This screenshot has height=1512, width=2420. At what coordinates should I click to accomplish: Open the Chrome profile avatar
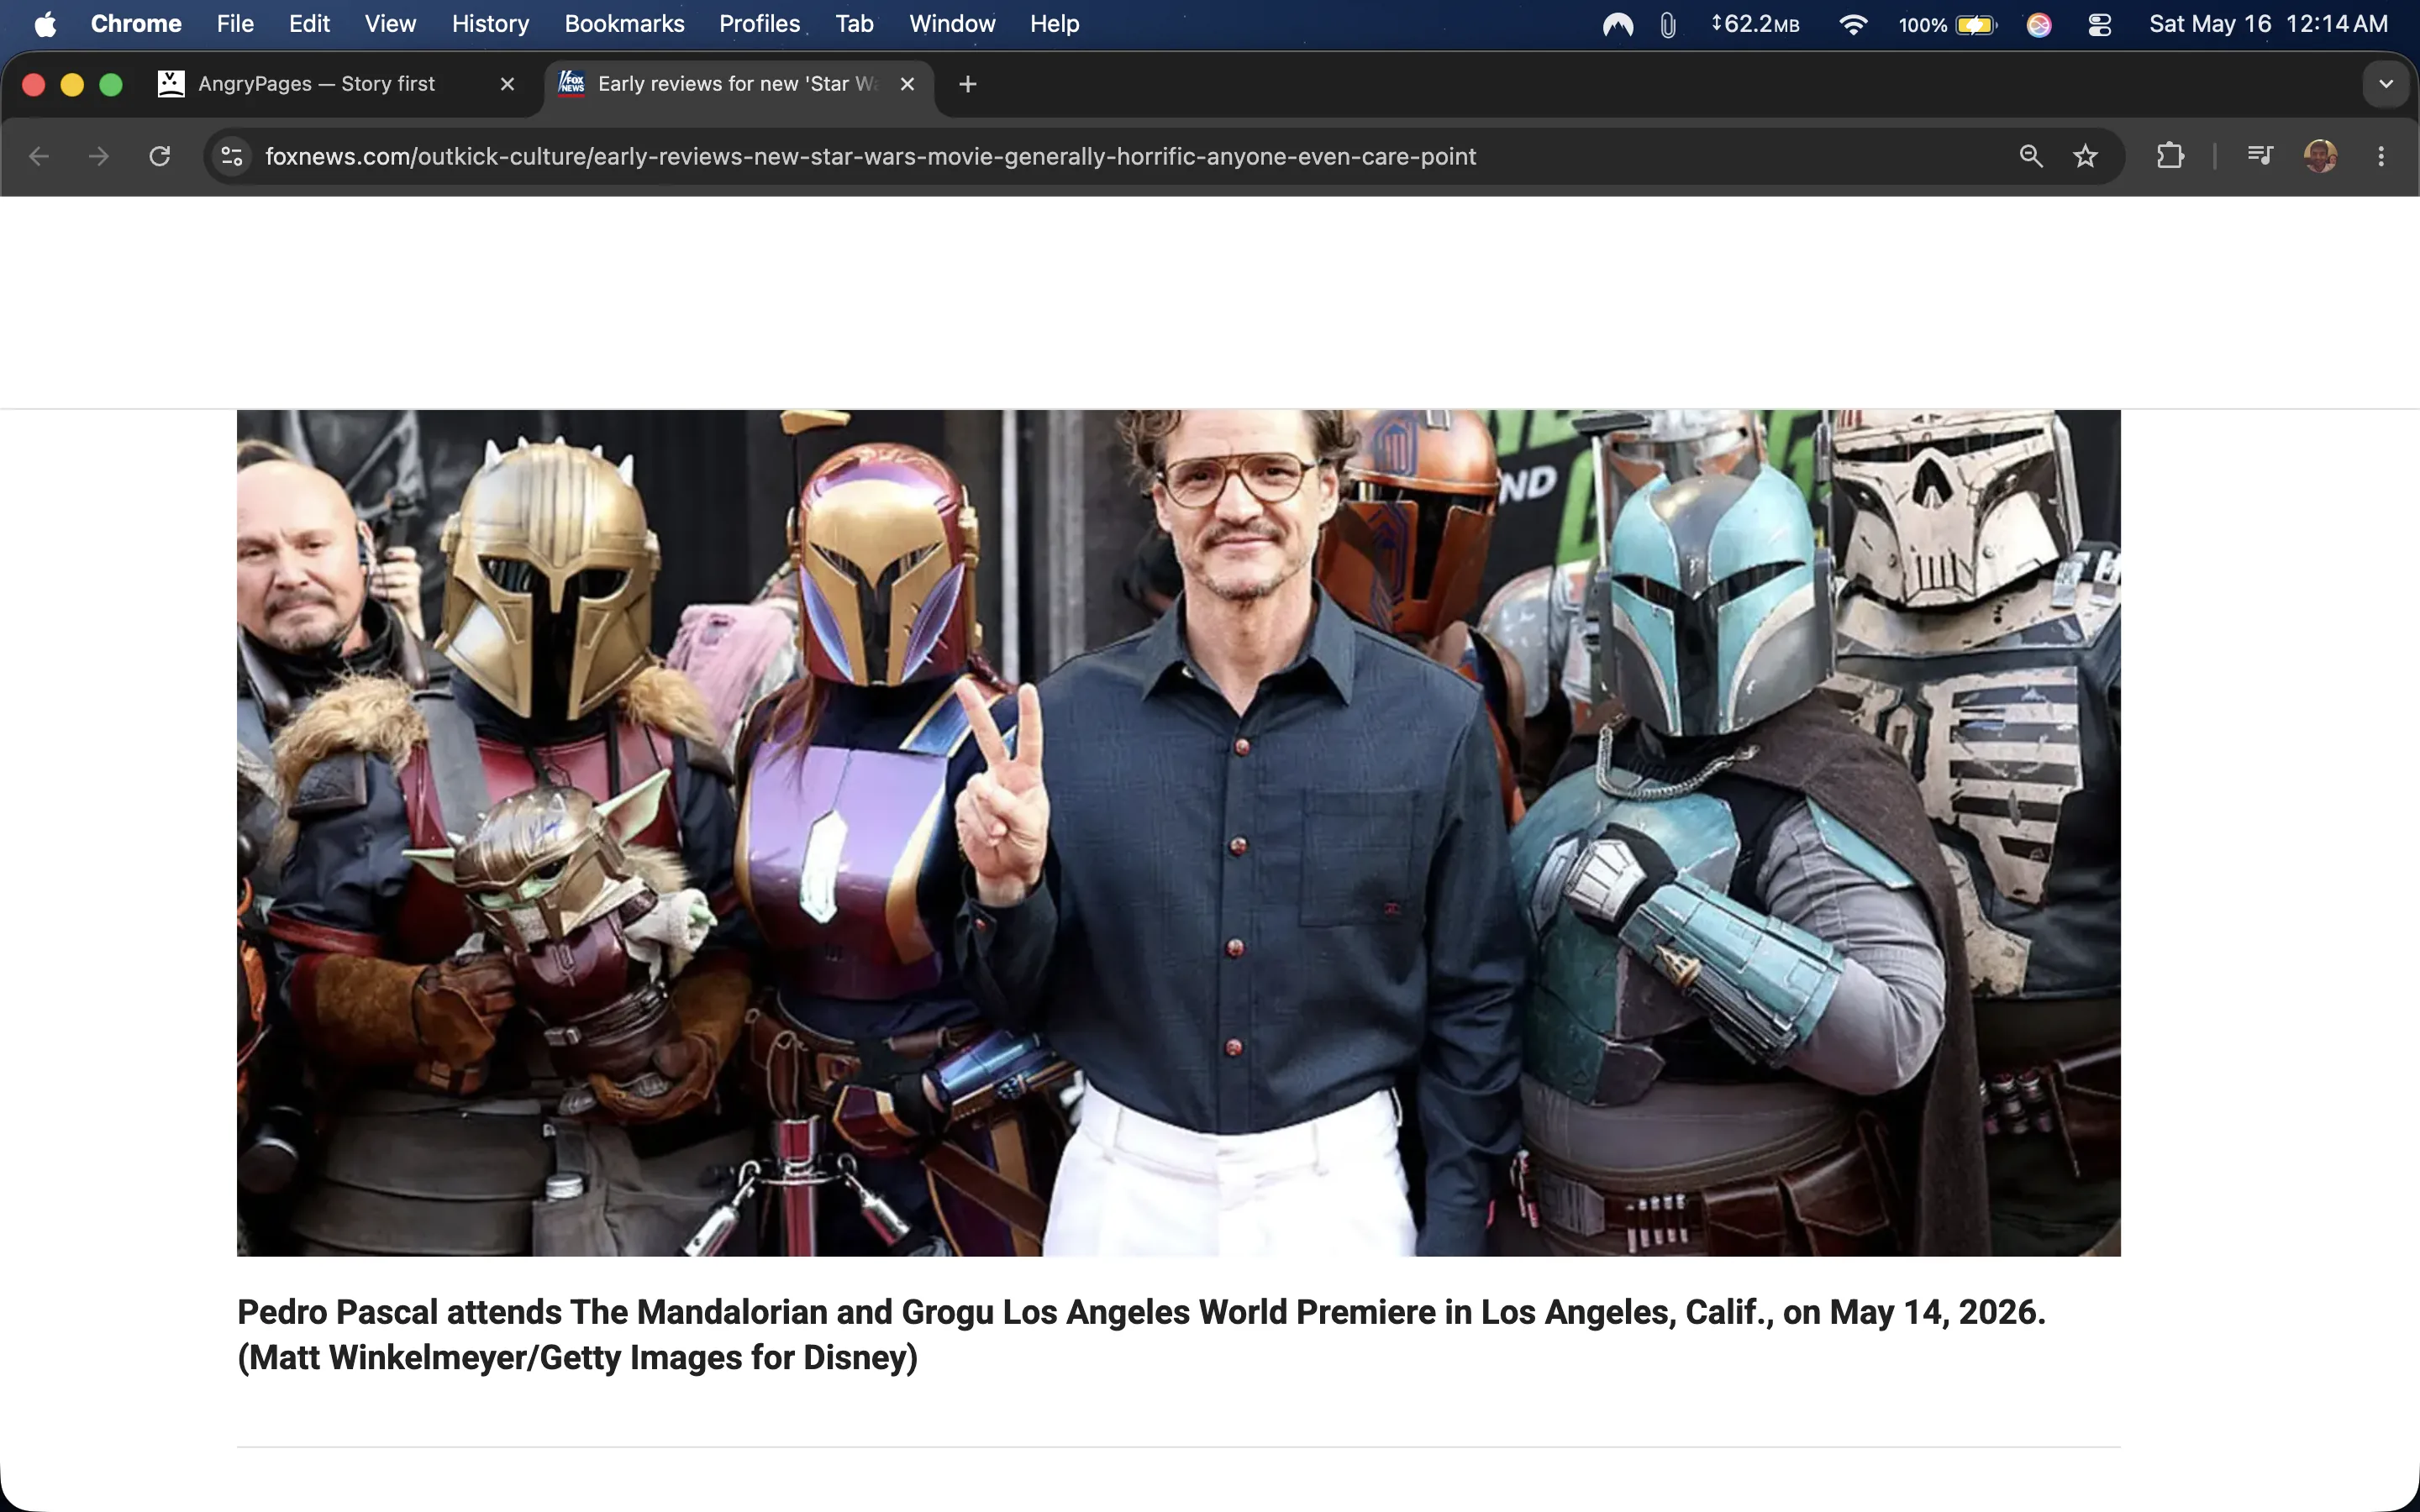pyautogui.click(x=2320, y=156)
